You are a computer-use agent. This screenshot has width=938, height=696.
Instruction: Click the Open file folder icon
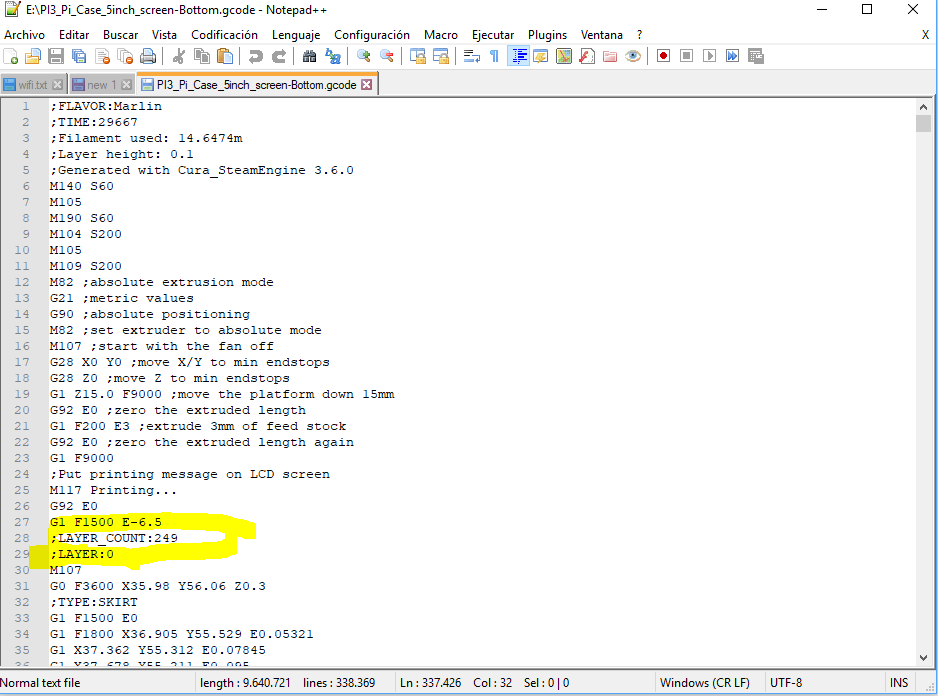pyautogui.click(x=34, y=57)
